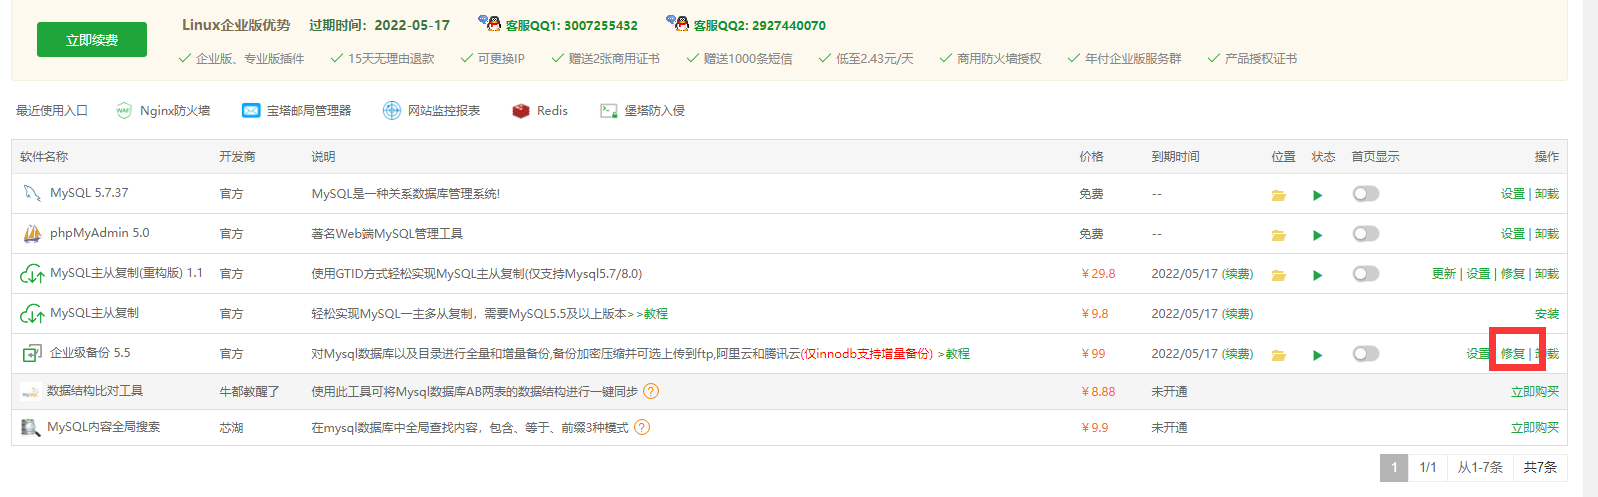Screen dimensions: 1598x497
Task: Toggle 首页显示 for MySQL主从复制(重构版)
Action: click(1366, 274)
